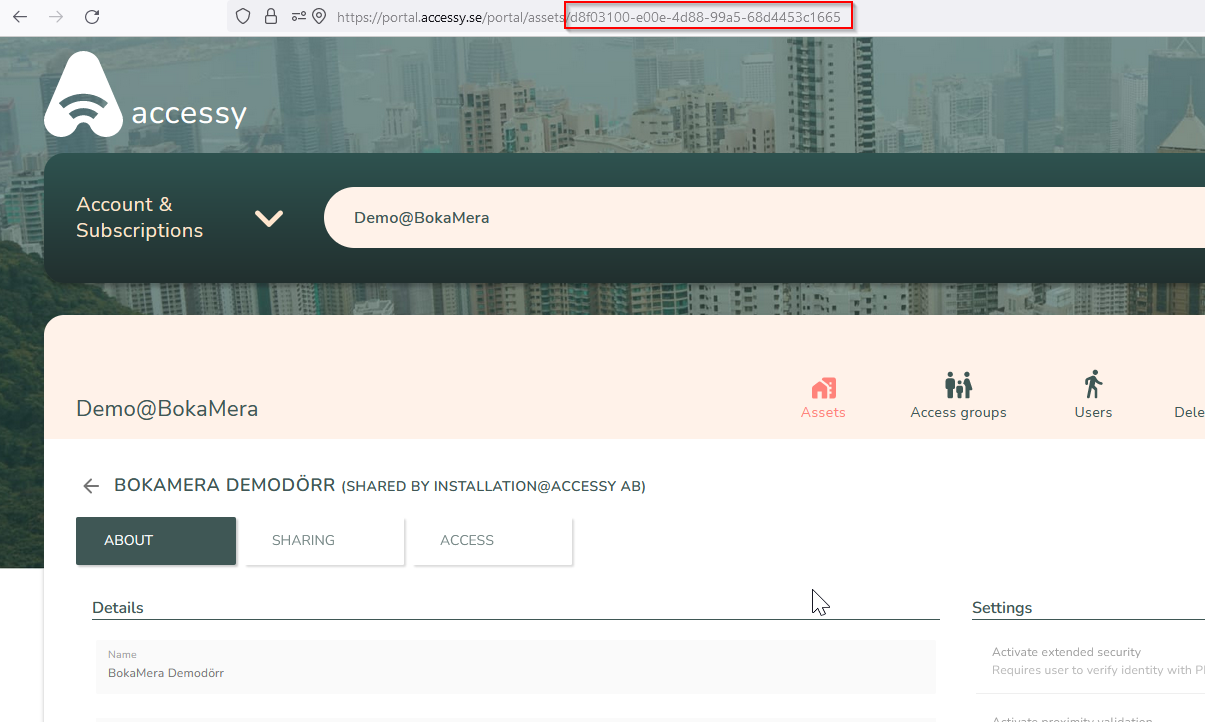
Task: Open the Assets section
Action: coord(823,396)
